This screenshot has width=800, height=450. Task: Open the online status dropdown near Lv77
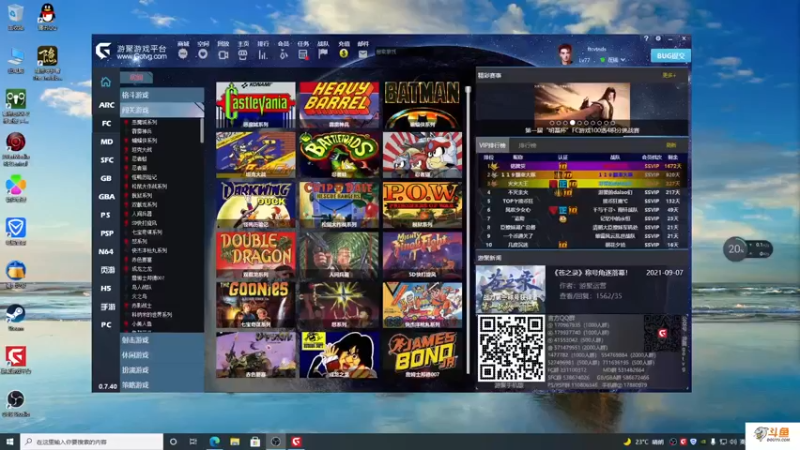pos(614,60)
